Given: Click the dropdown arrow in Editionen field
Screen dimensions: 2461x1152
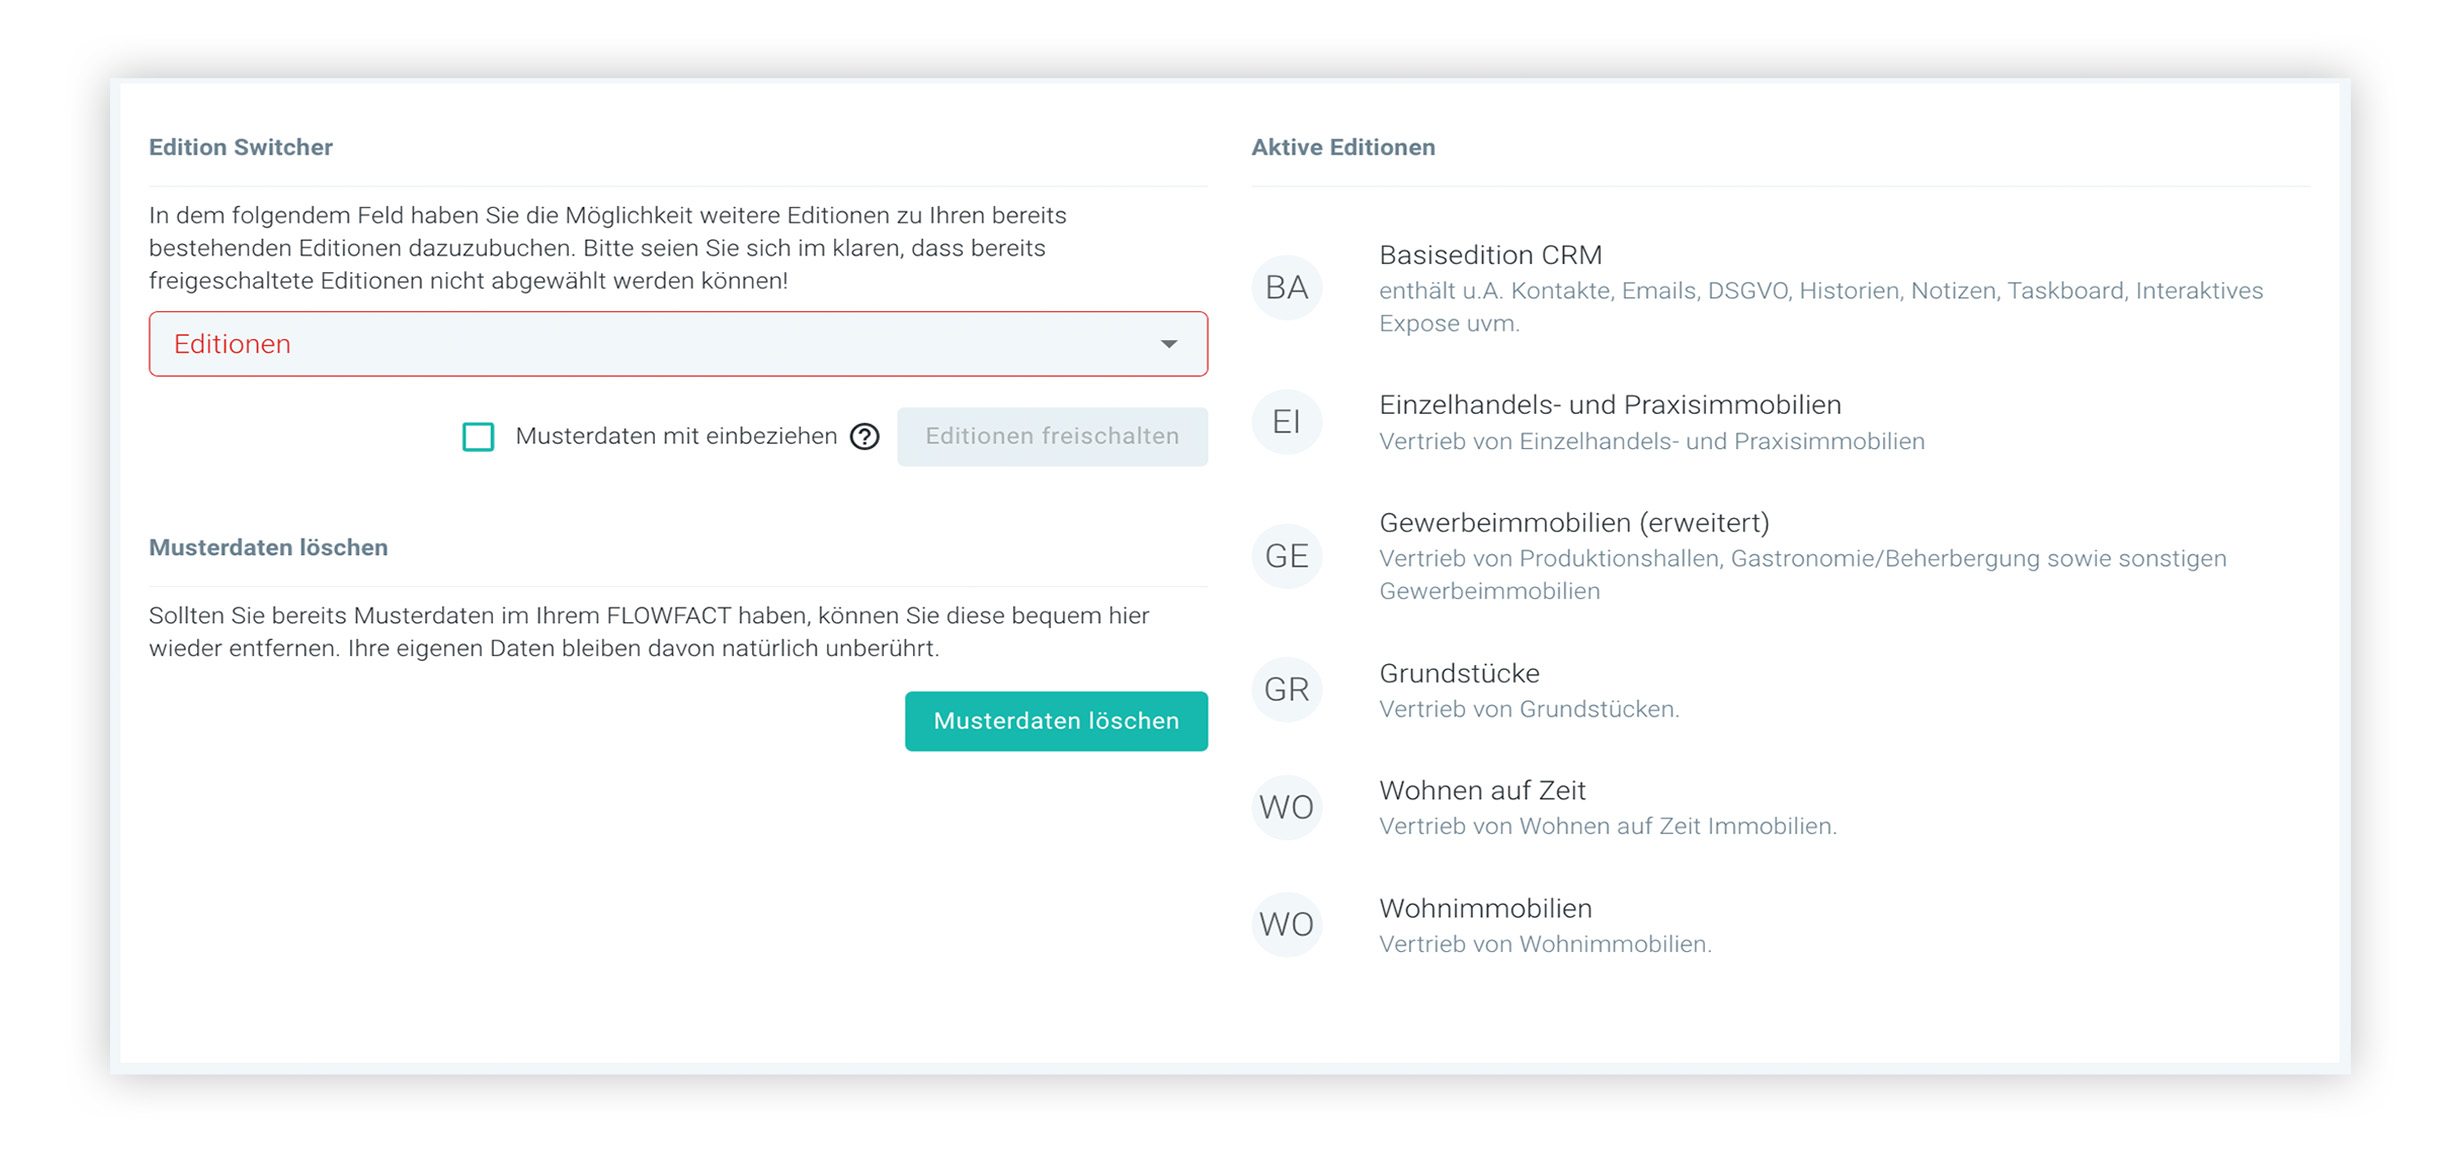Looking at the screenshot, I should point(1169,344).
